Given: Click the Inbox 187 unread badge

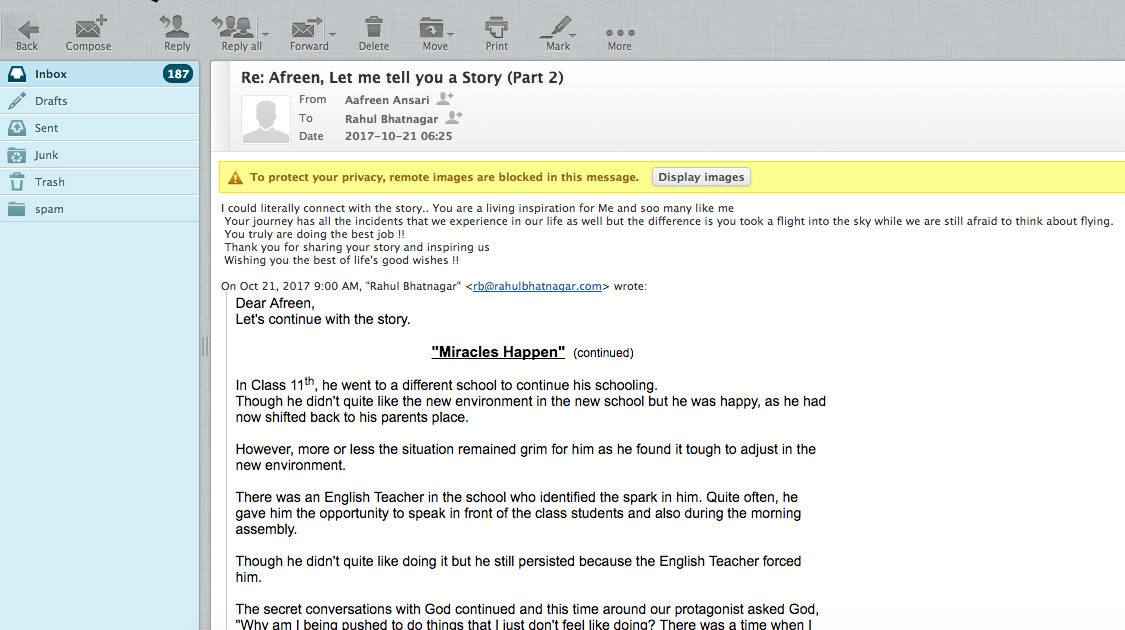Looking at the screenshot, I should coord(177,74).
